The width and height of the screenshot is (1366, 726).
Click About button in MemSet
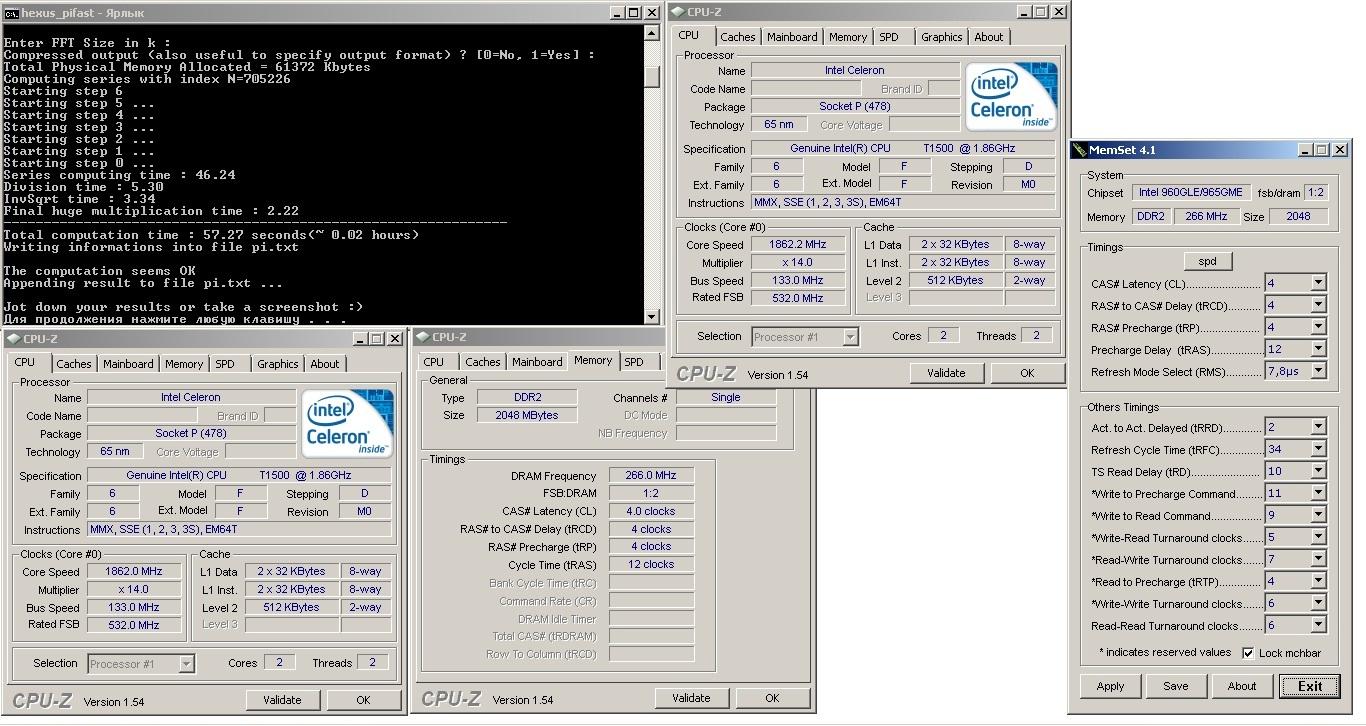(1242, 686)
